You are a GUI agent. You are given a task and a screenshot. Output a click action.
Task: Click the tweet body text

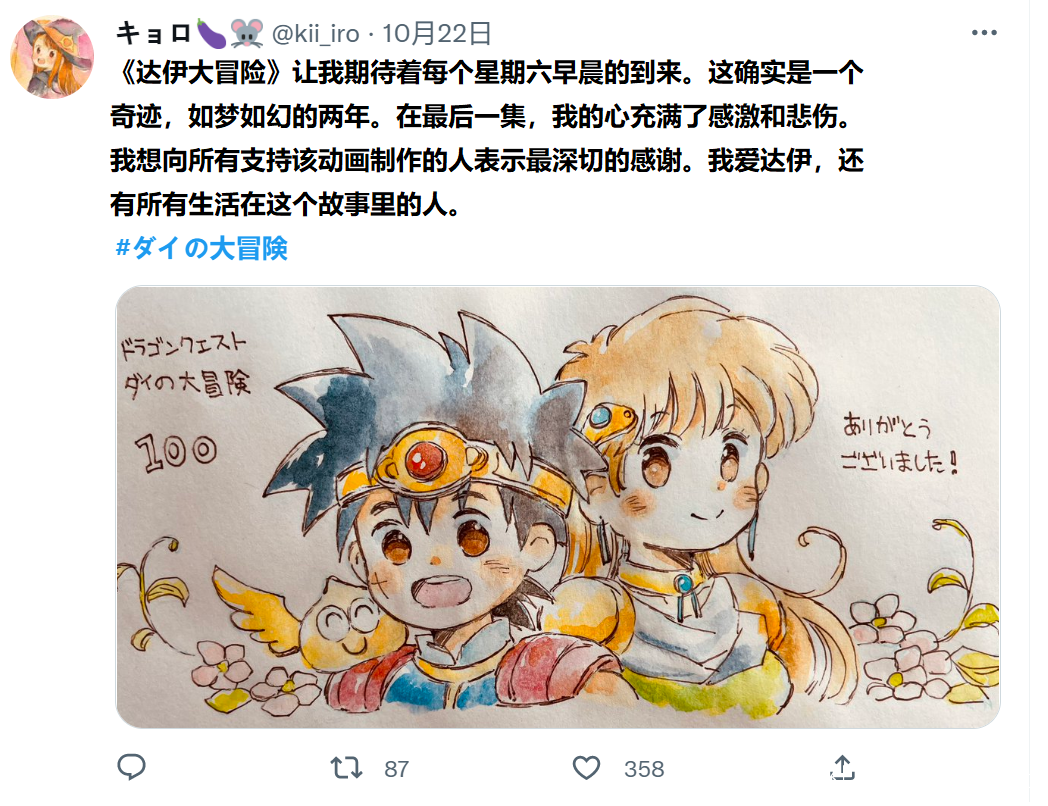487,138
